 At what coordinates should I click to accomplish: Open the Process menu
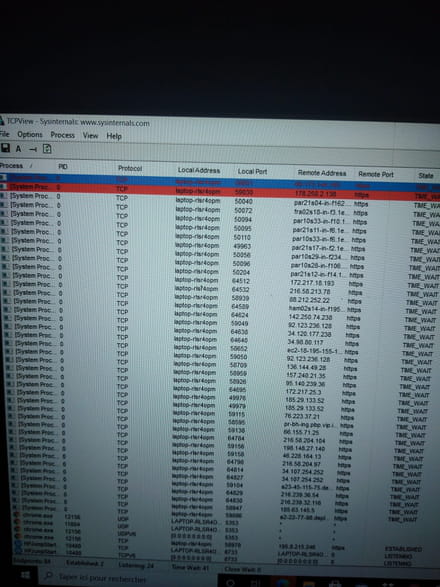63,135
